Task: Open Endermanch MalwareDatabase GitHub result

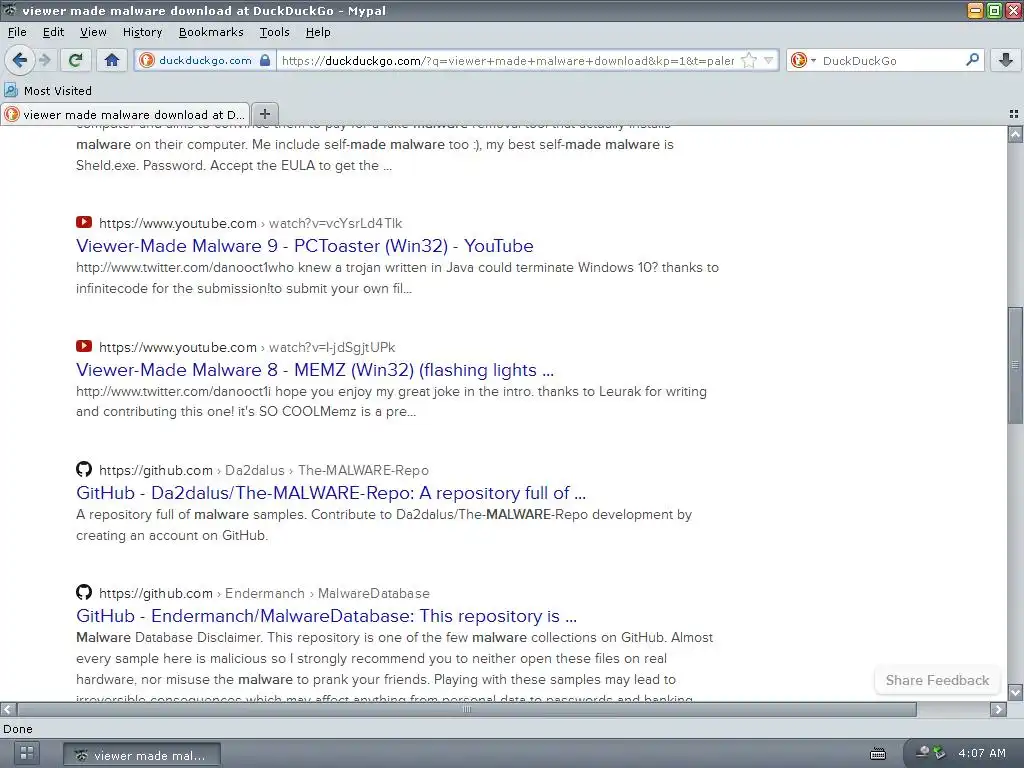Action: point(327,616)
